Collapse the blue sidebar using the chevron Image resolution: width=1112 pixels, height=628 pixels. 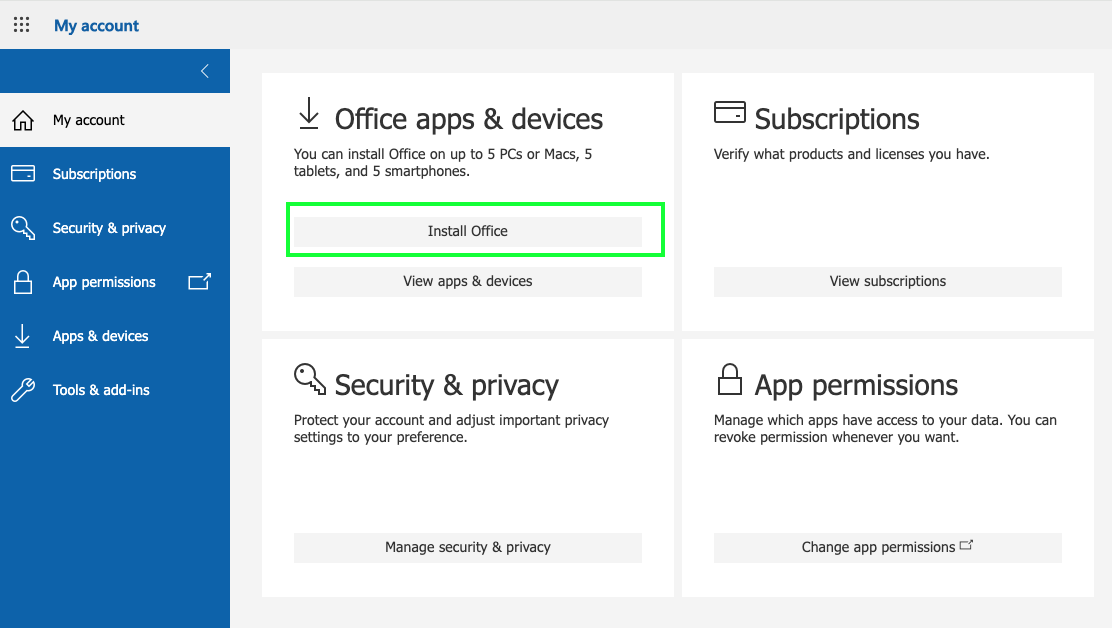point(204,71)
